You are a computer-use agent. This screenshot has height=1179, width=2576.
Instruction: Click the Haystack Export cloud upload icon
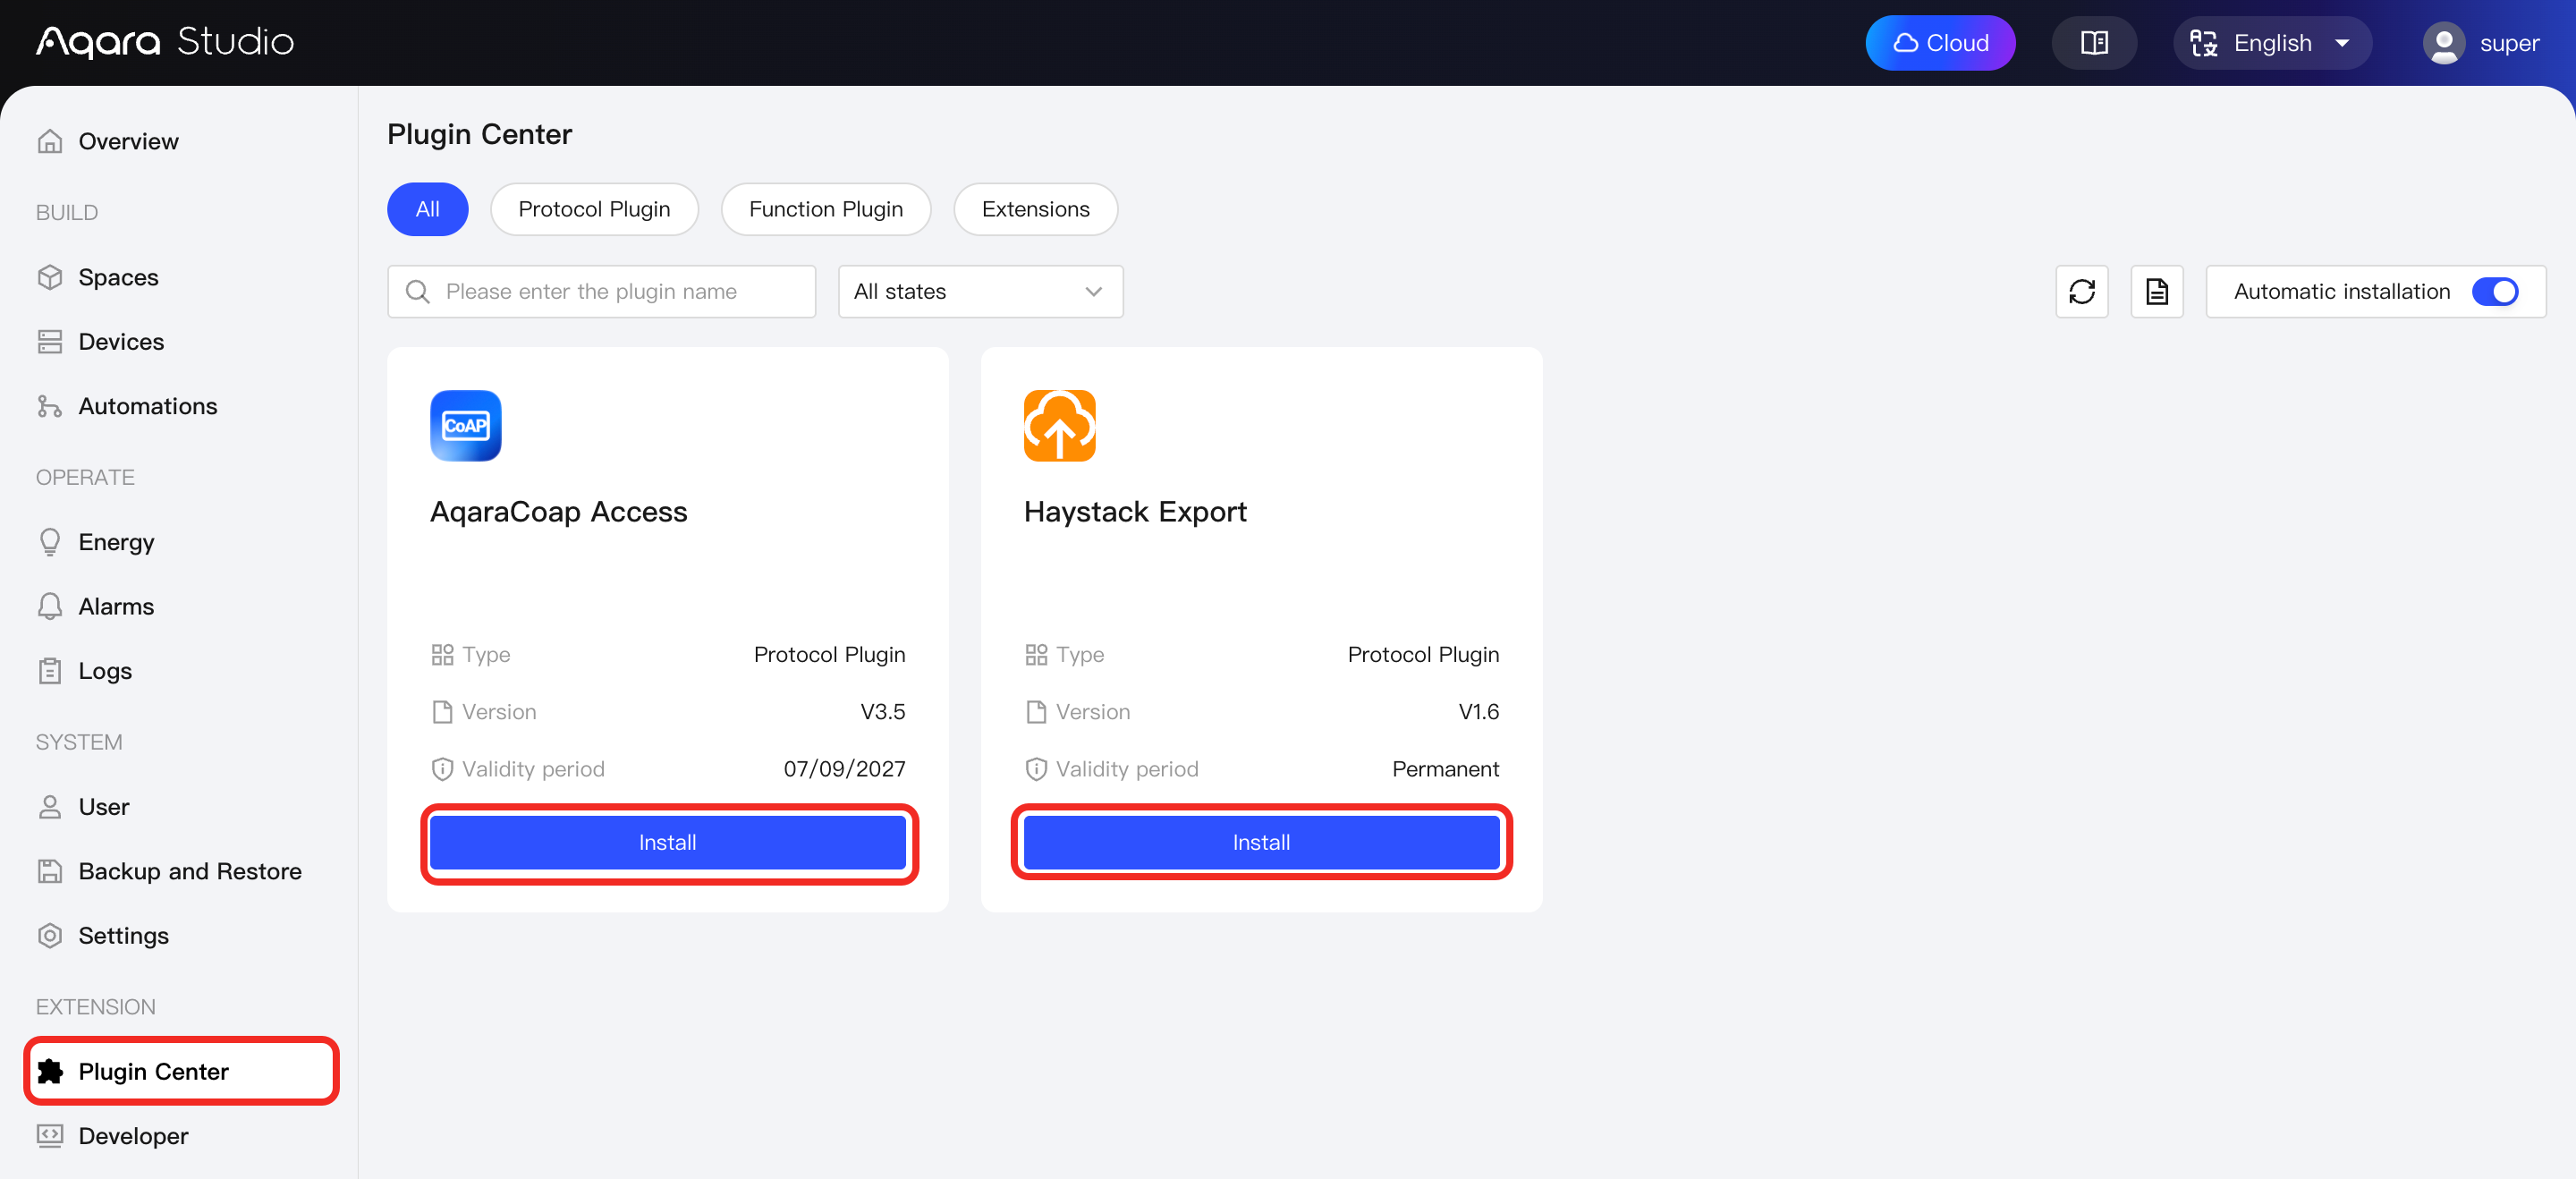1060,425
